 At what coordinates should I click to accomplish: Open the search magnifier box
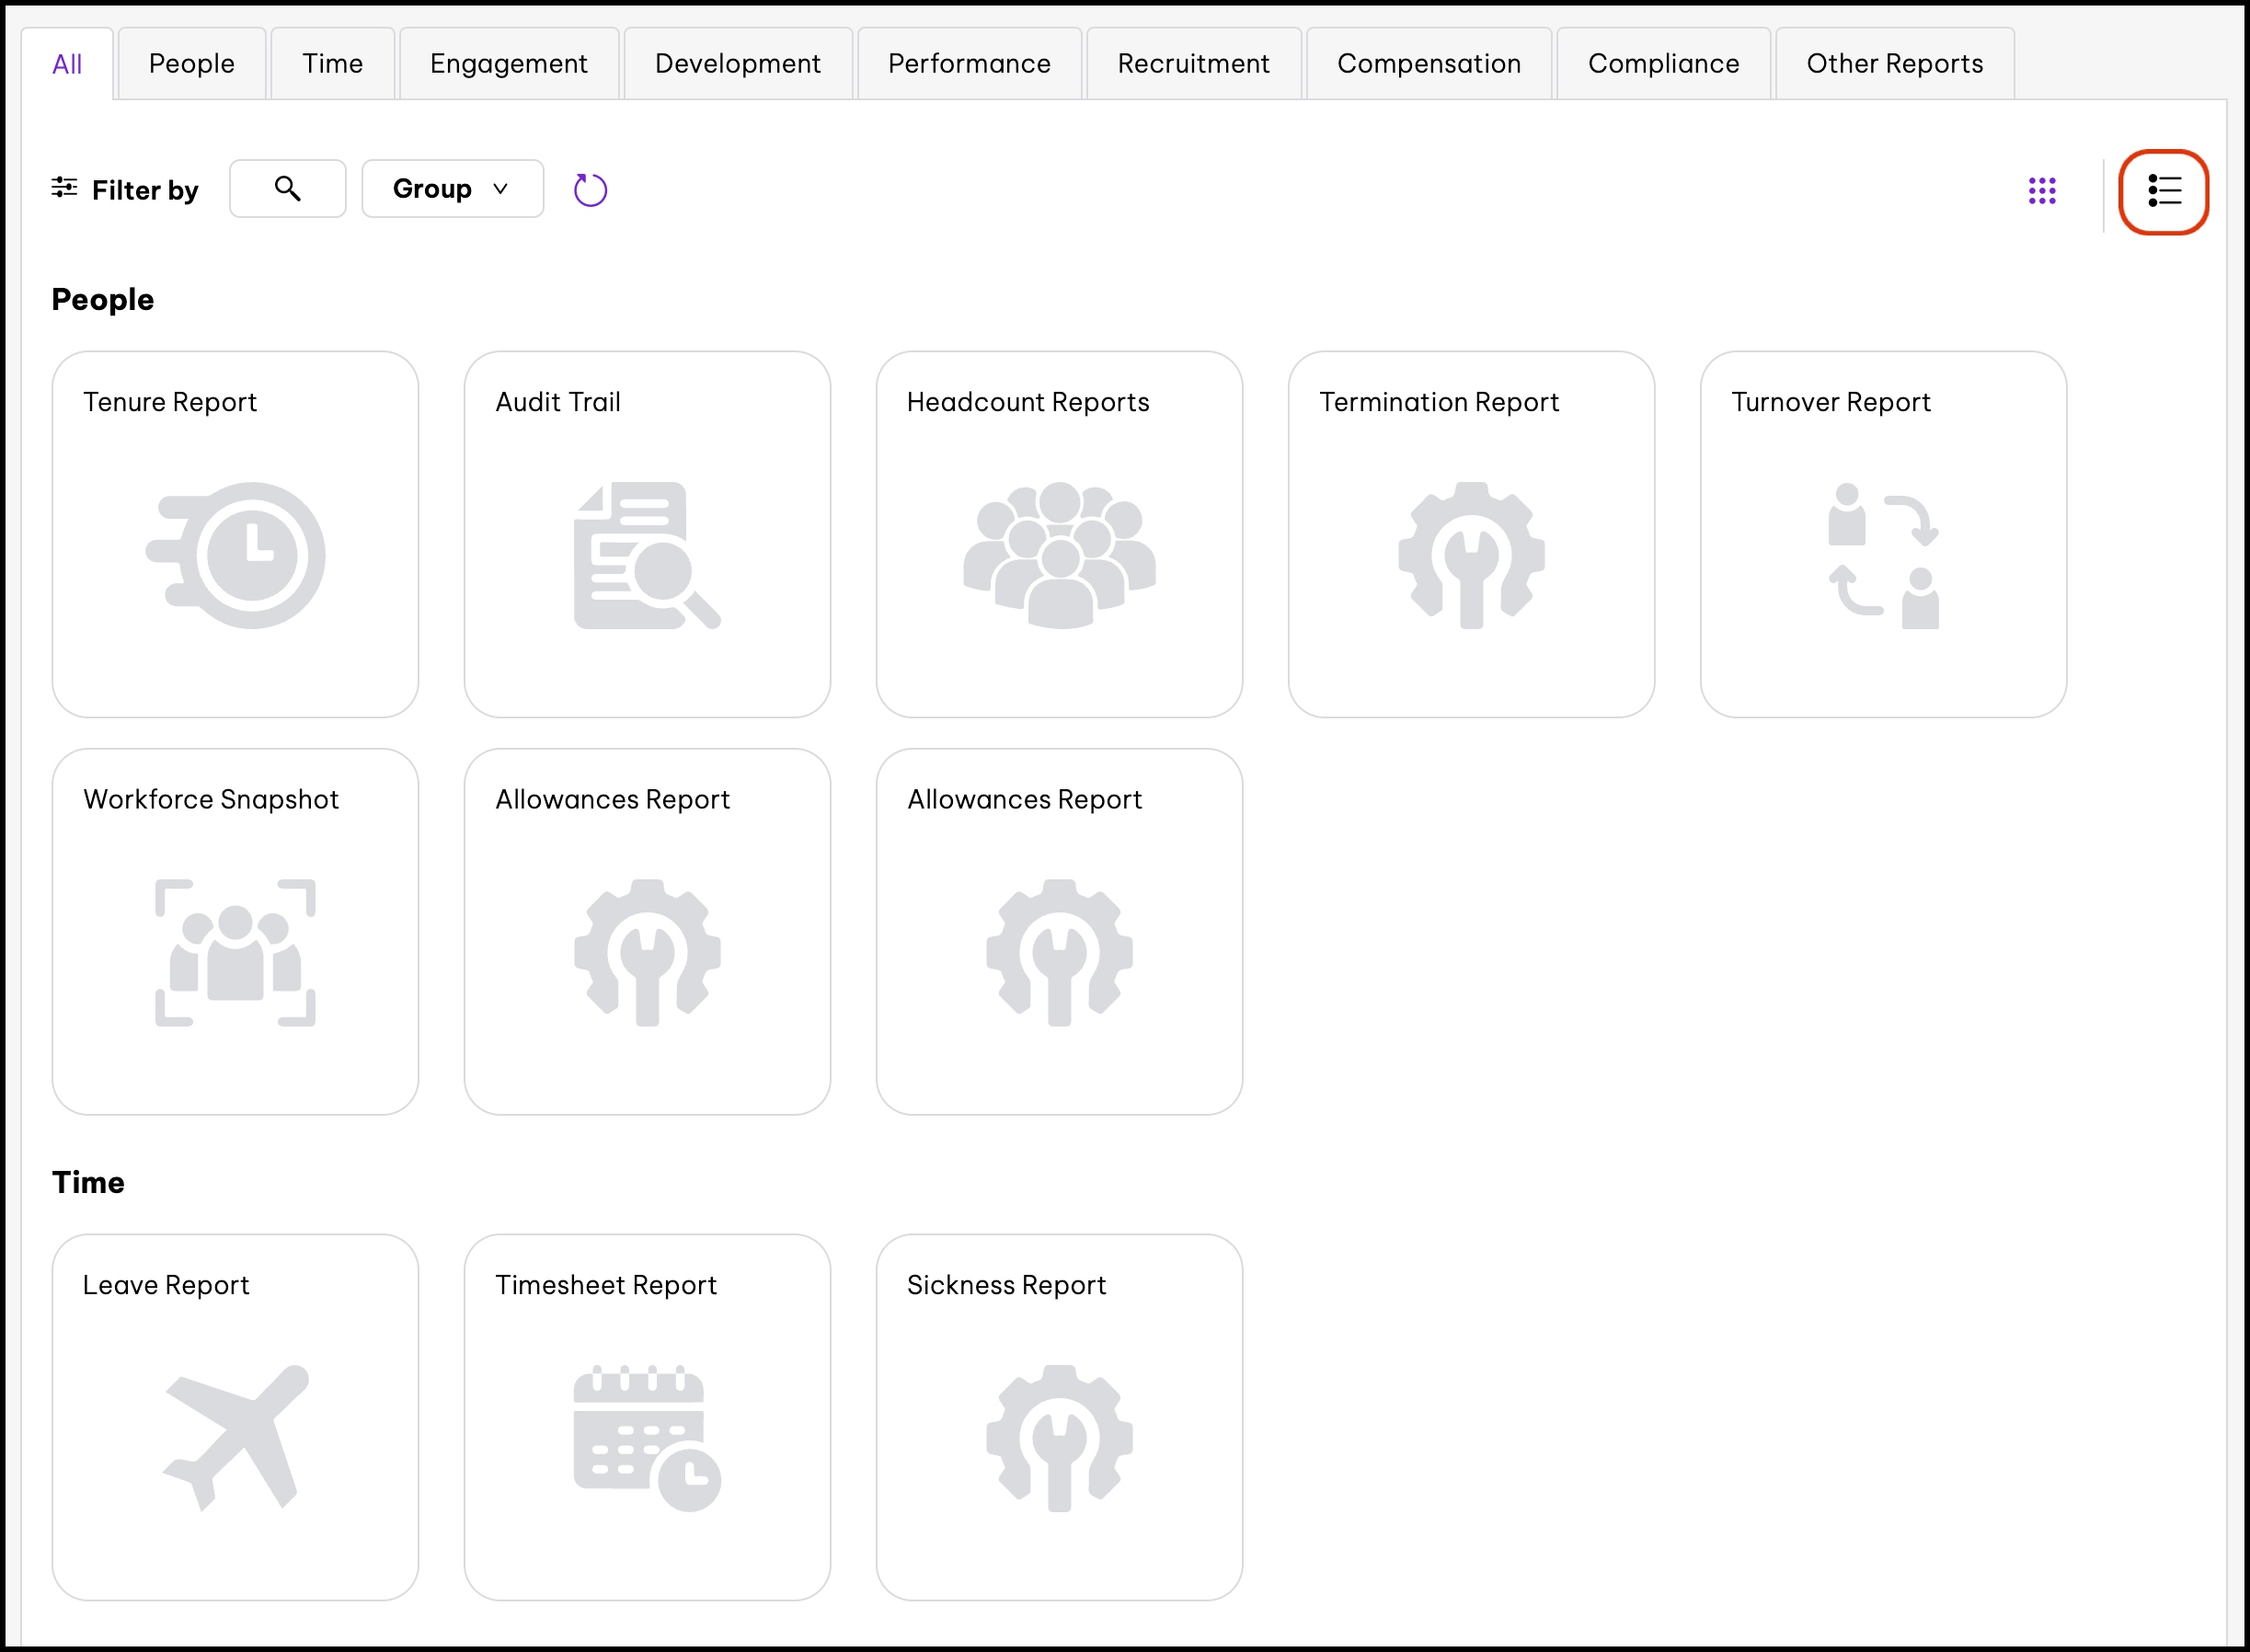click(288, 189)
